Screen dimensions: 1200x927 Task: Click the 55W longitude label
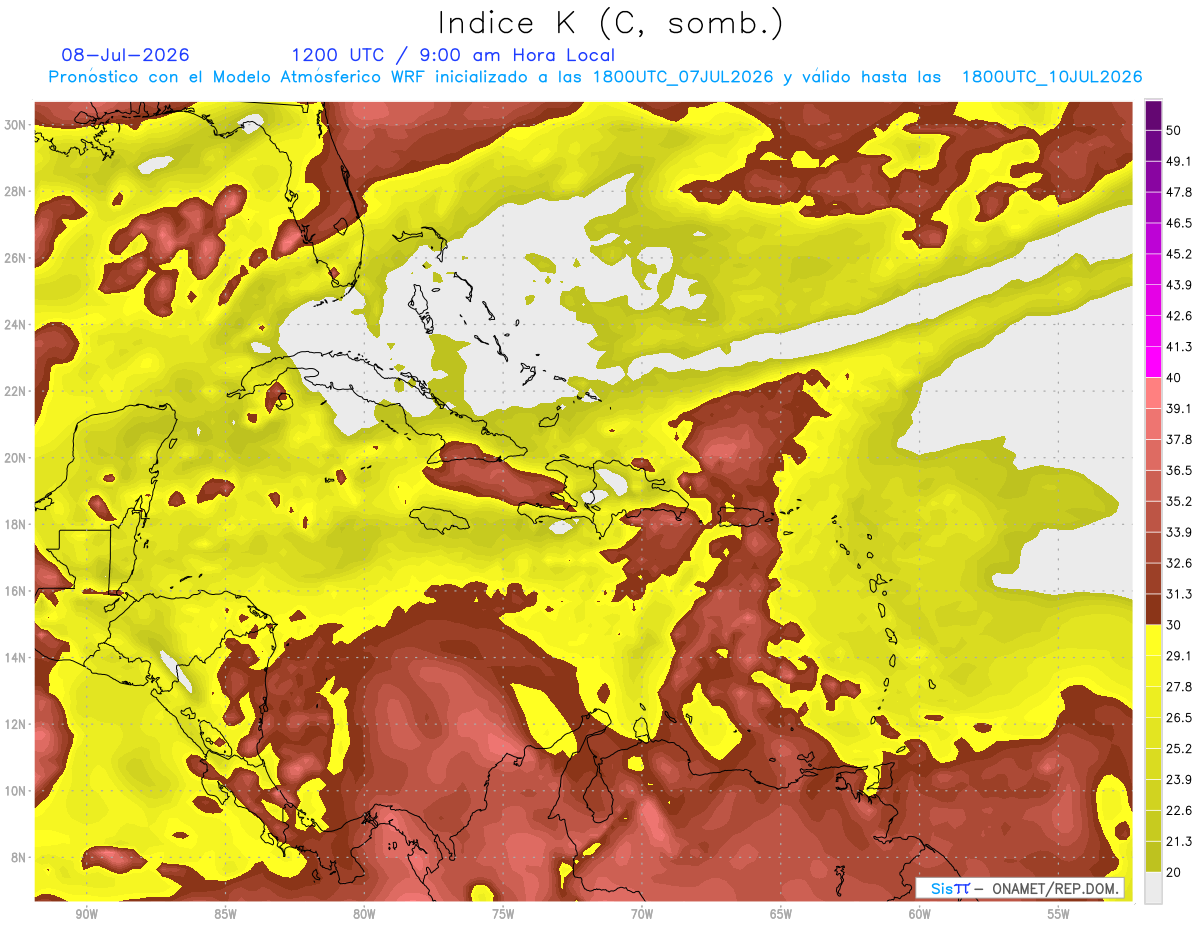(x=1059, y=915)
